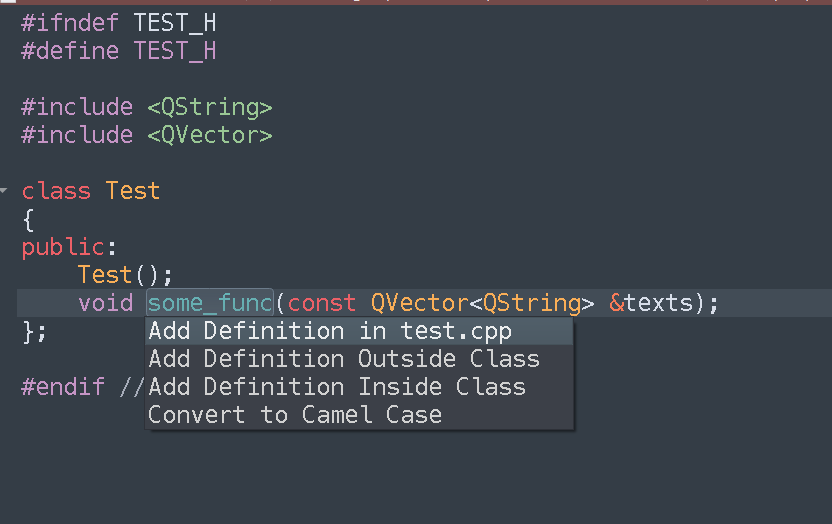The height and width of the screenshot is (524, 832).
Task: Apply 'Convert to Camel Case' action
Action: (295, 415)
